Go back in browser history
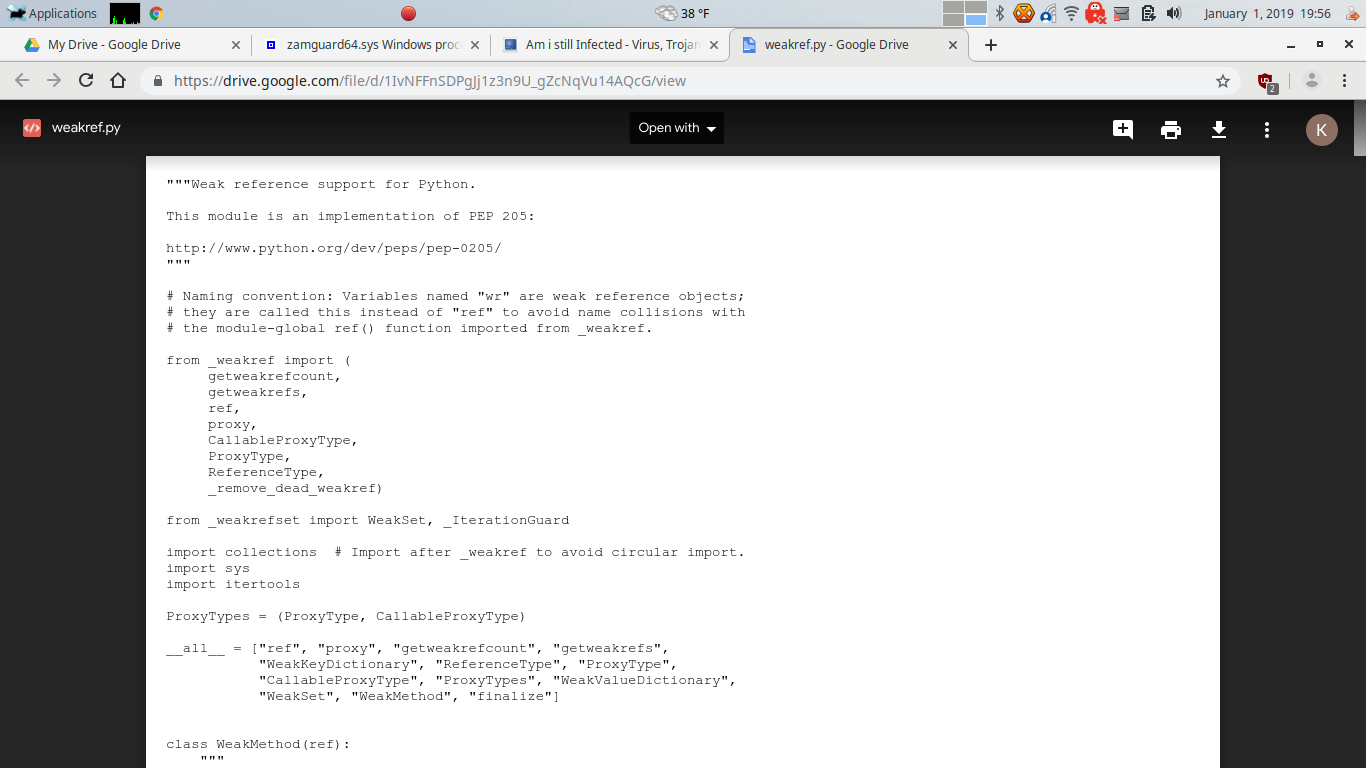The height and width of the screenshot is (768, 1366). tap(22, 81)
